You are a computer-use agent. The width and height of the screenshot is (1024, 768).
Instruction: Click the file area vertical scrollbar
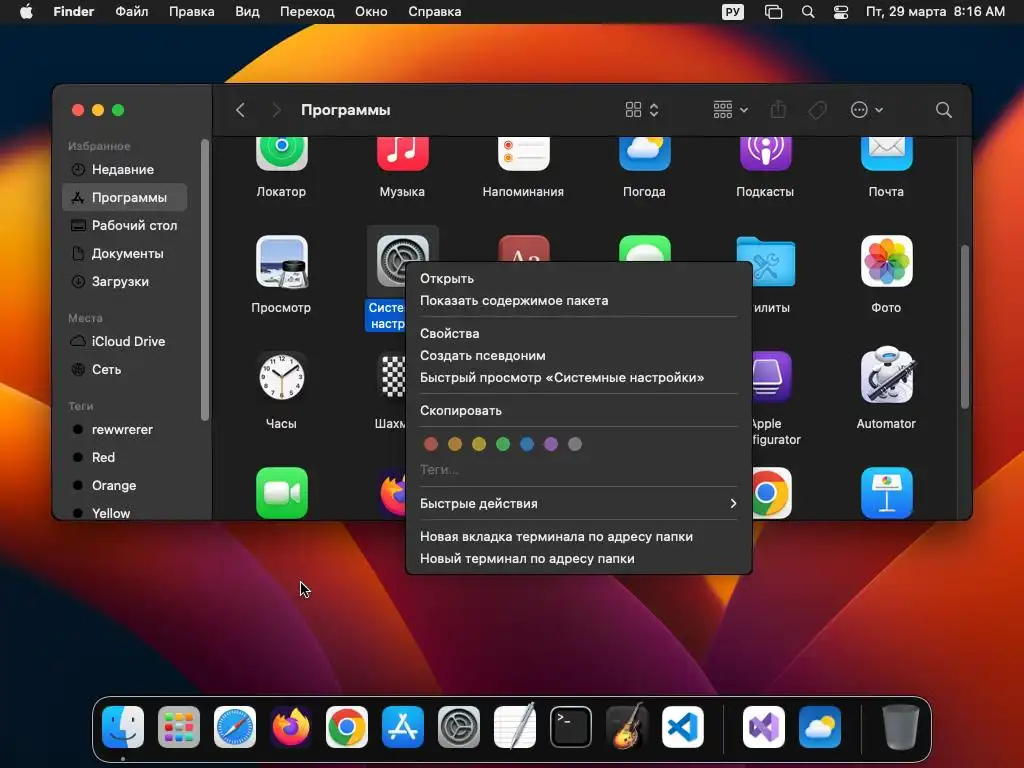point(965,327)
